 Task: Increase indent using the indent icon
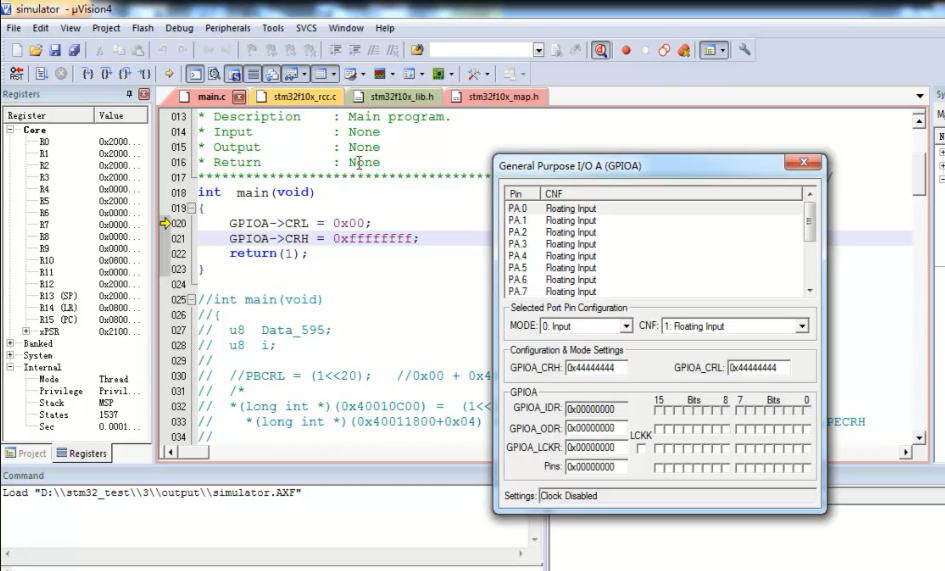tap(336, 50)
